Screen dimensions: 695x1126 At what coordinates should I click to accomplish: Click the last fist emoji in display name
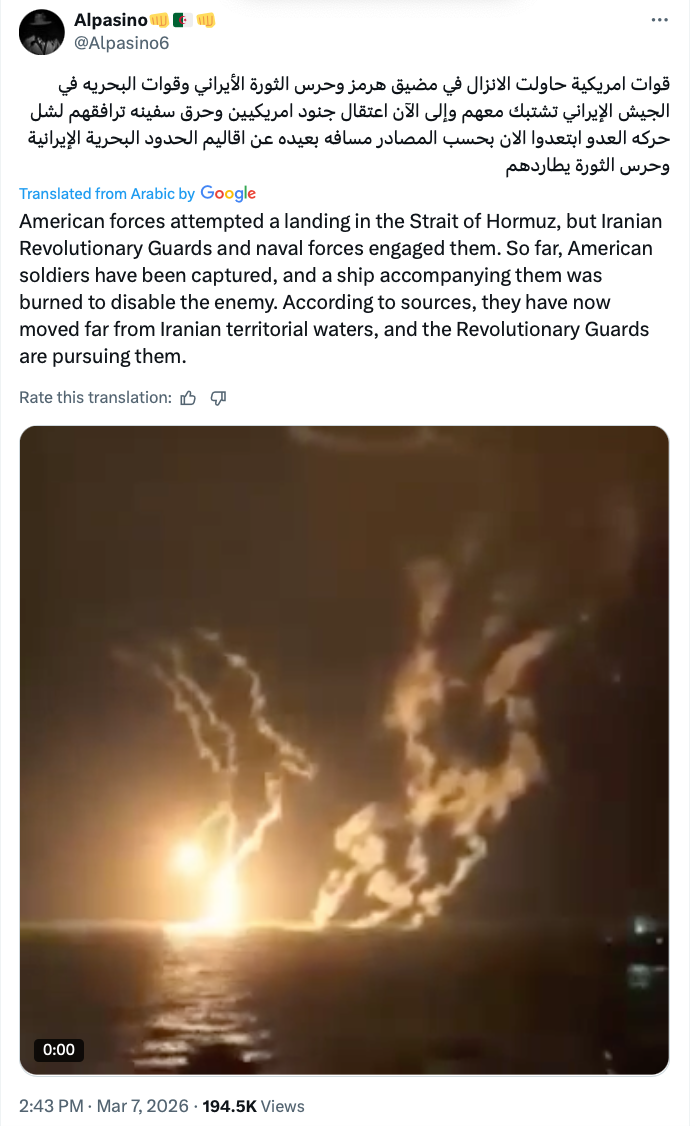click(x=205, y=20)
